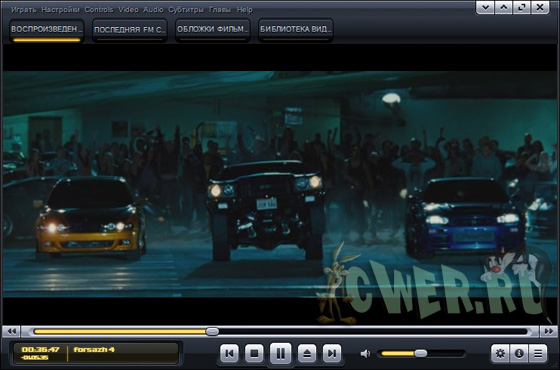The width and height of the screenshot is (560, 370).
Task: Skip to the previous track icon
Action: (x=229, y=354)
